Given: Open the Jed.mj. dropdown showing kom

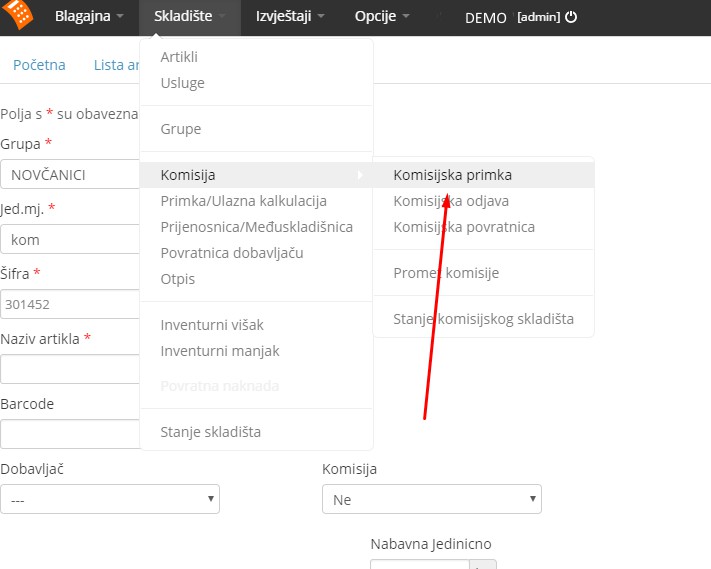Looking at the screenshot, I should (70, 239).
